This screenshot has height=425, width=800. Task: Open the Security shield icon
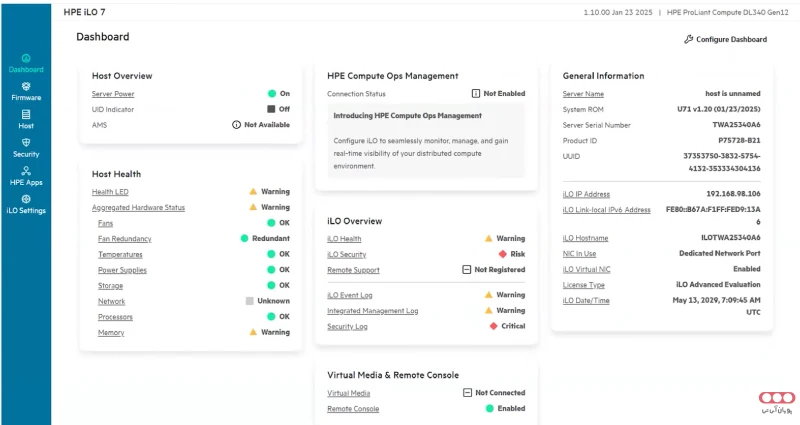pyautogui.click(x=26, y=142)
